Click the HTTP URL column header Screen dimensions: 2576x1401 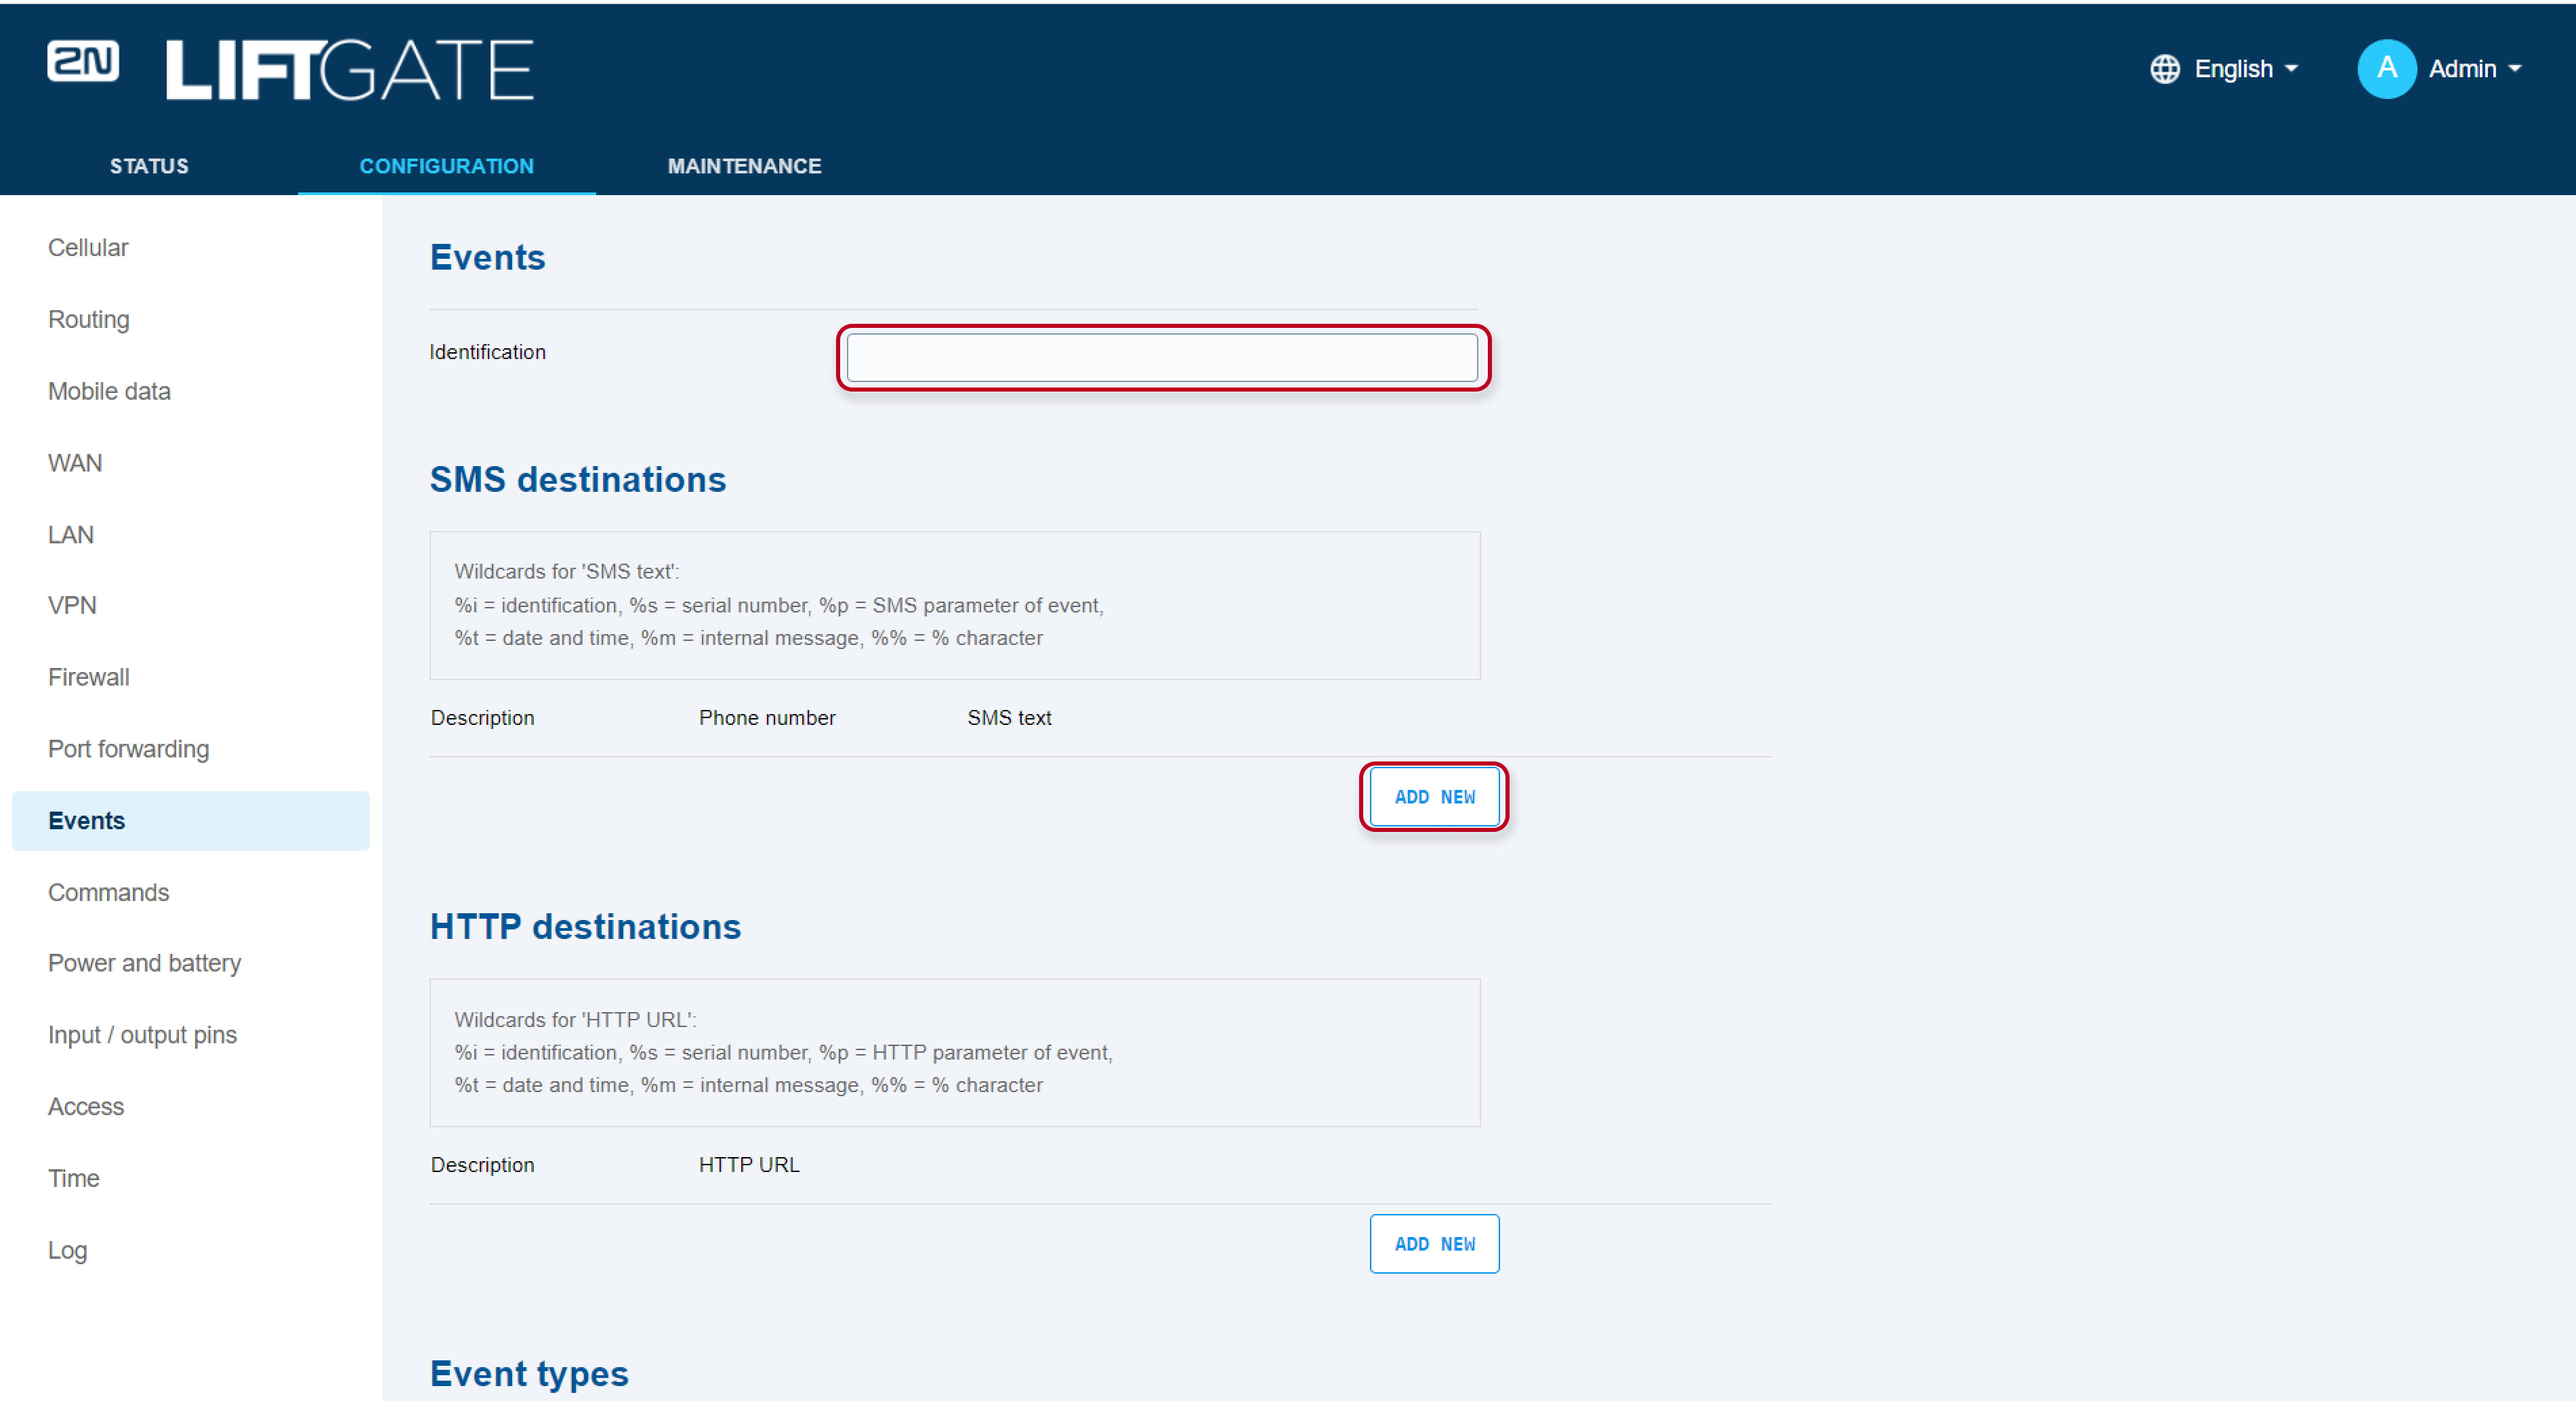click(749, 1165)
